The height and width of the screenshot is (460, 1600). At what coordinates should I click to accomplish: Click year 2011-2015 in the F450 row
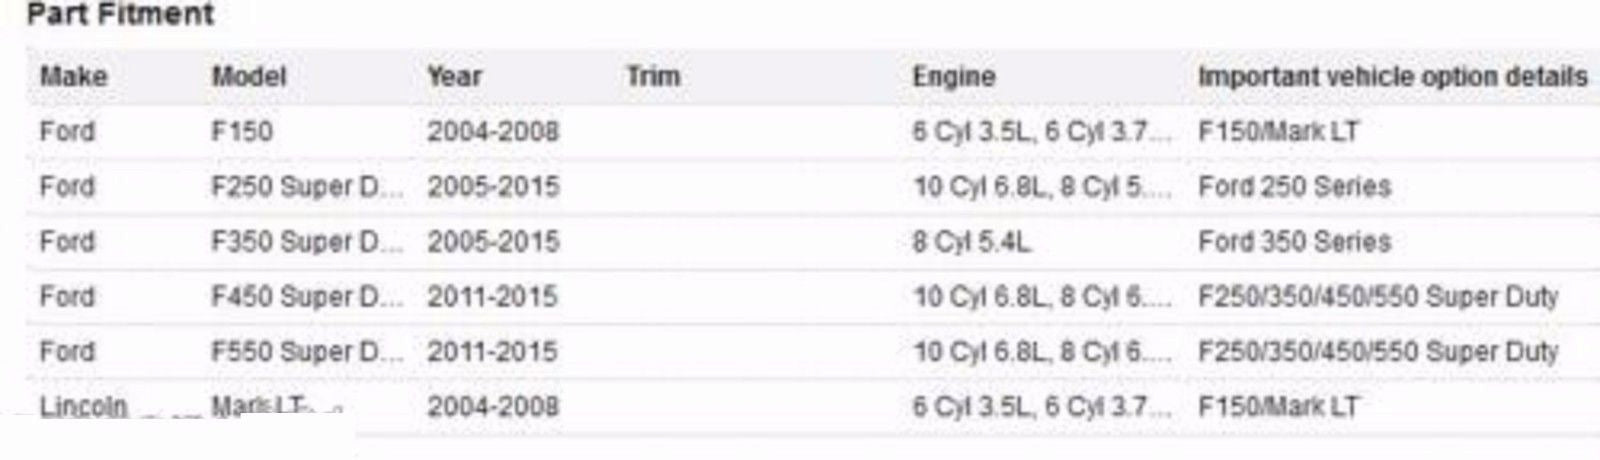tap(492, 297)
